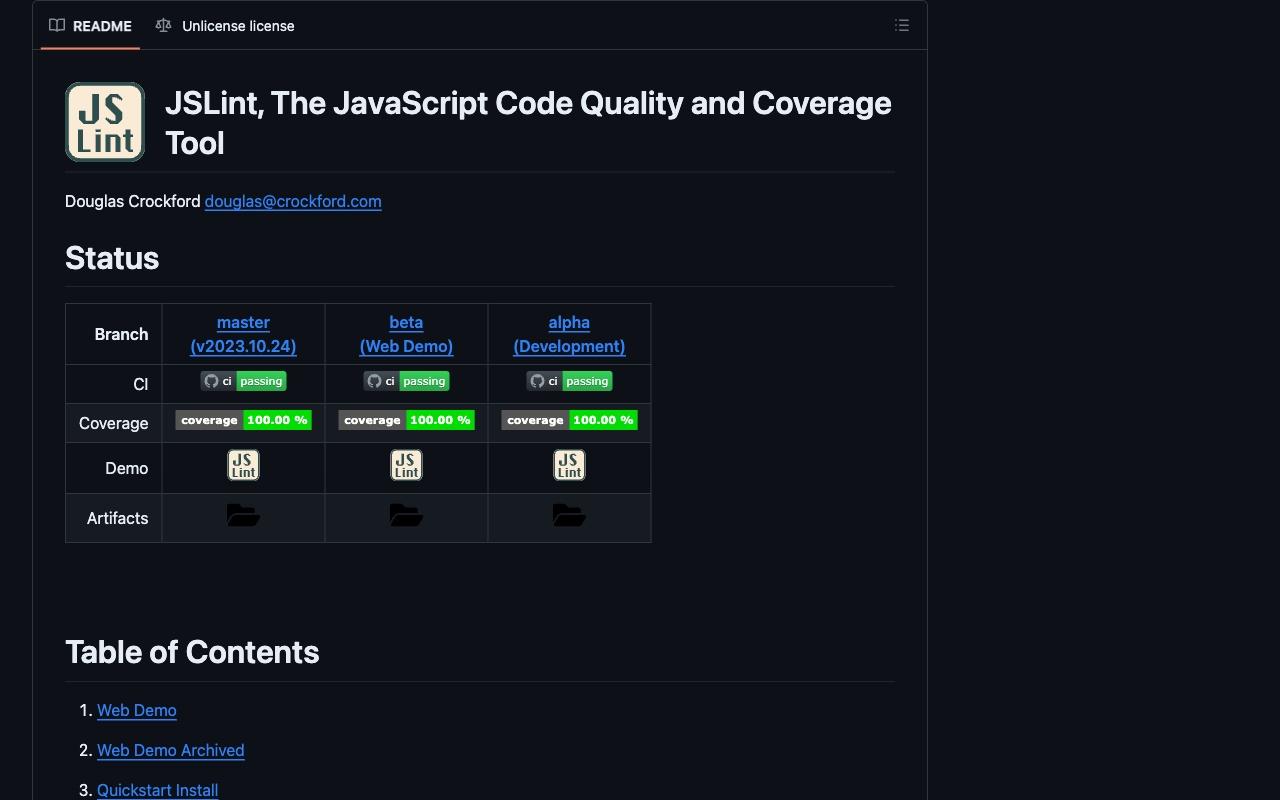Switch to the Unlicense license tab
1280x800 pixels.
click(x=225, y=26)
